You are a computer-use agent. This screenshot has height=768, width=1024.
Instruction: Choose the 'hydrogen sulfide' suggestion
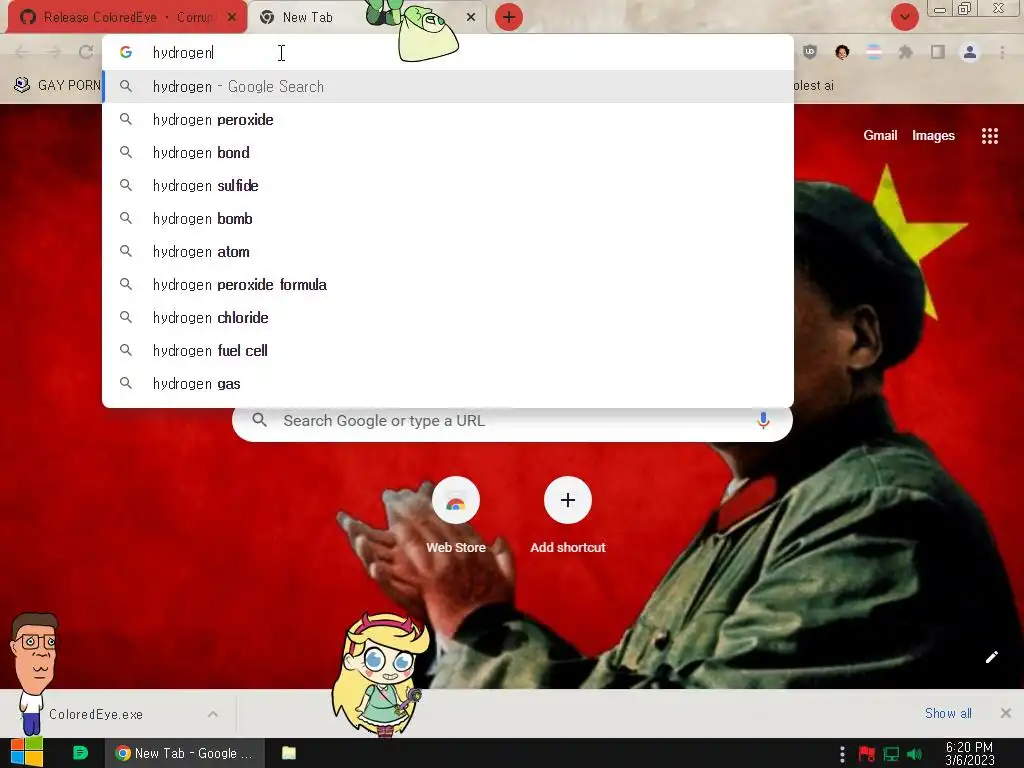coord(448,185)
